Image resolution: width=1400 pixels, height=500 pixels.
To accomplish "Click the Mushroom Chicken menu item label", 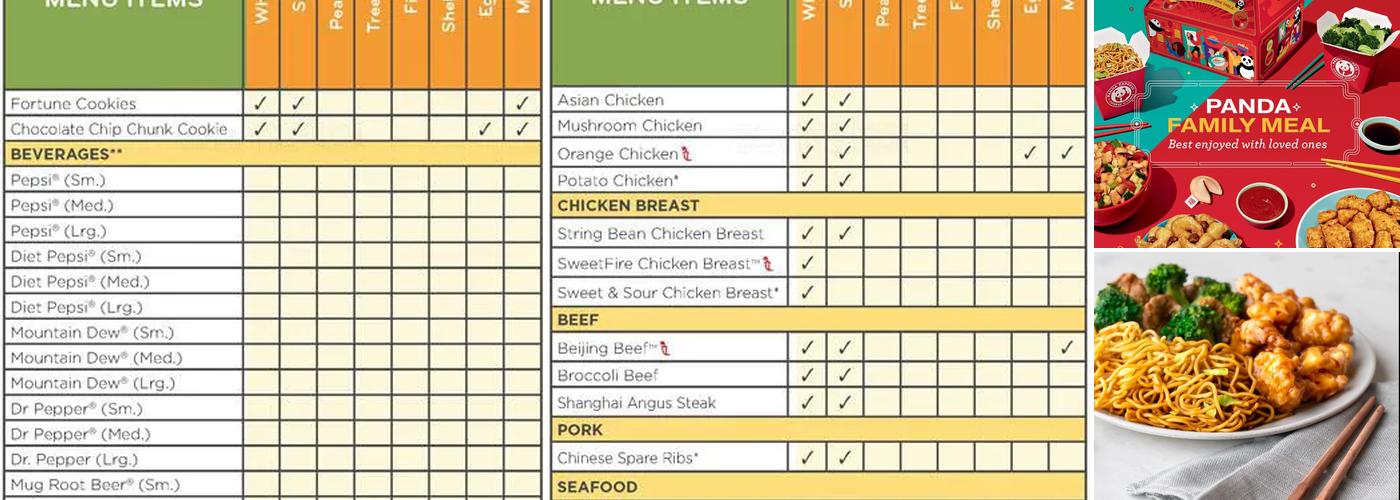I will click(x=629, y=126).
